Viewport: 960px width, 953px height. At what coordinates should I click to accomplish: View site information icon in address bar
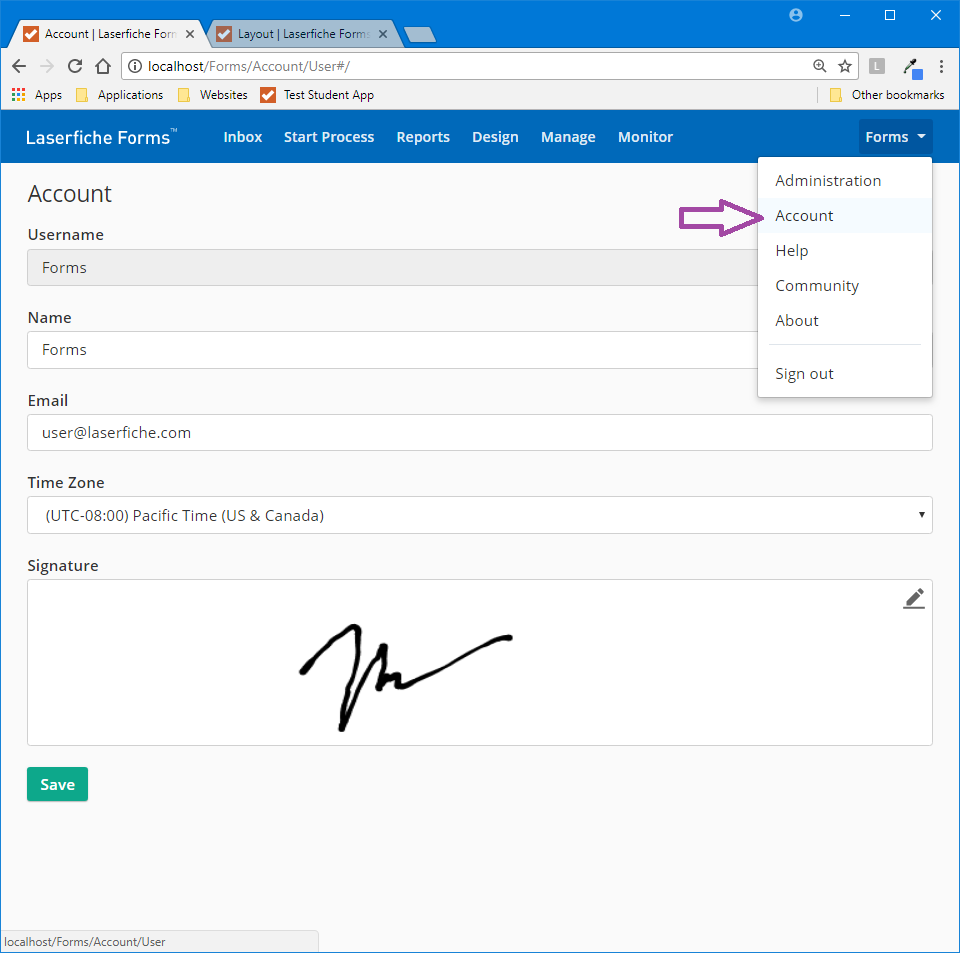[135, 66]
